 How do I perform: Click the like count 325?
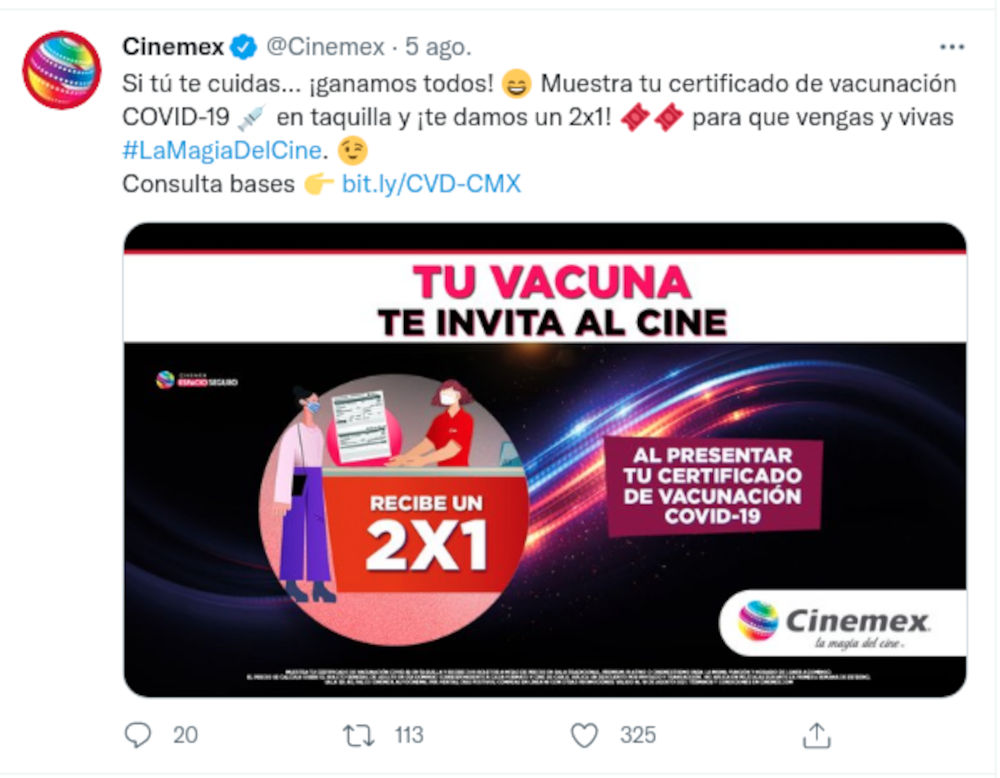click(x=638, y=735)
